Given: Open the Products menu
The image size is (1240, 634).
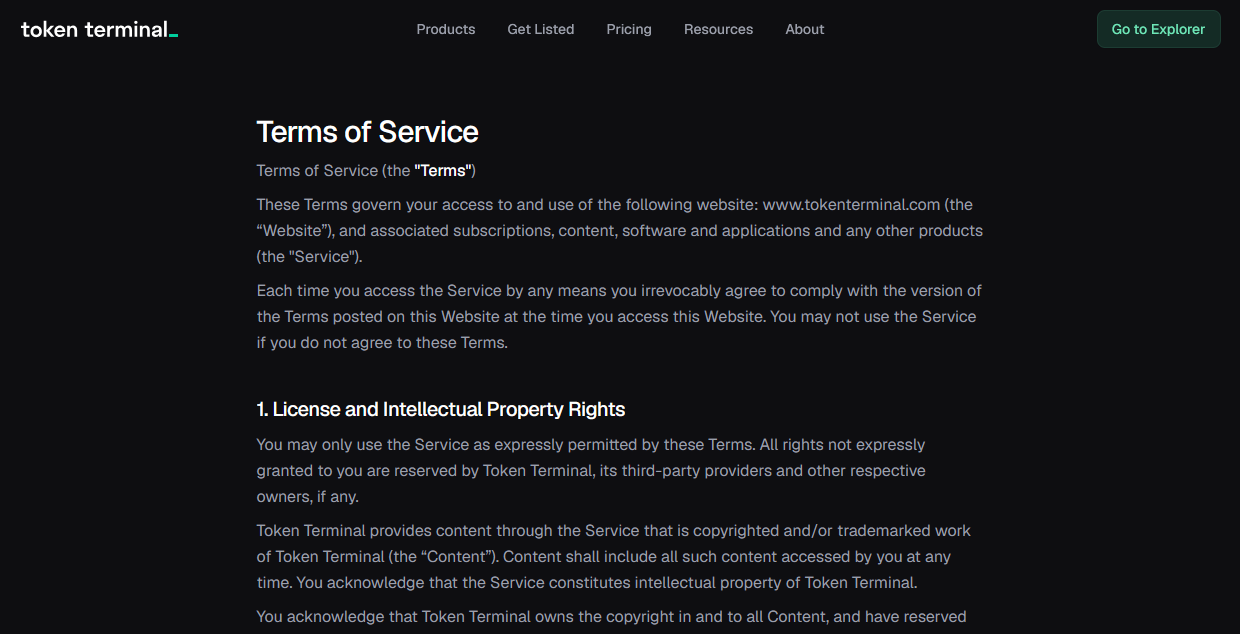Looking at the screenshot, I should click(446, 29).
